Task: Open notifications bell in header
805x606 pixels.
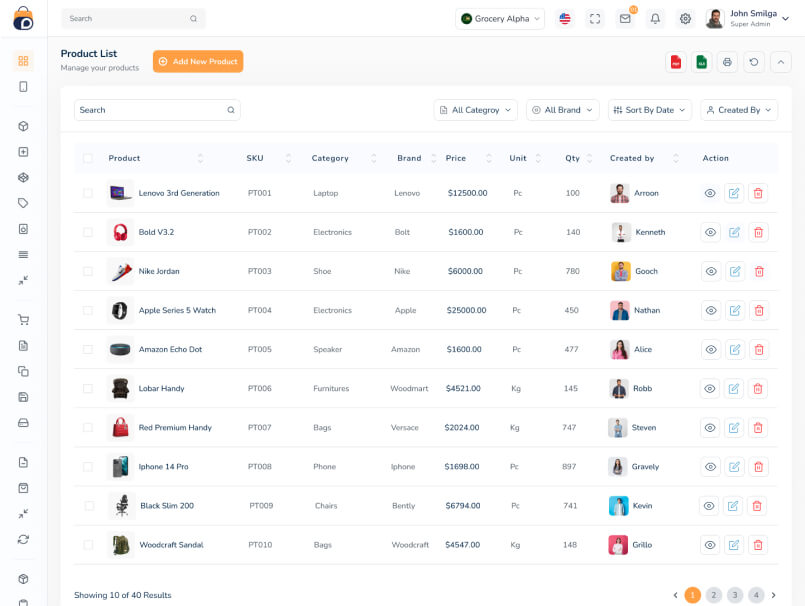Action: click(x=655, y=19)
